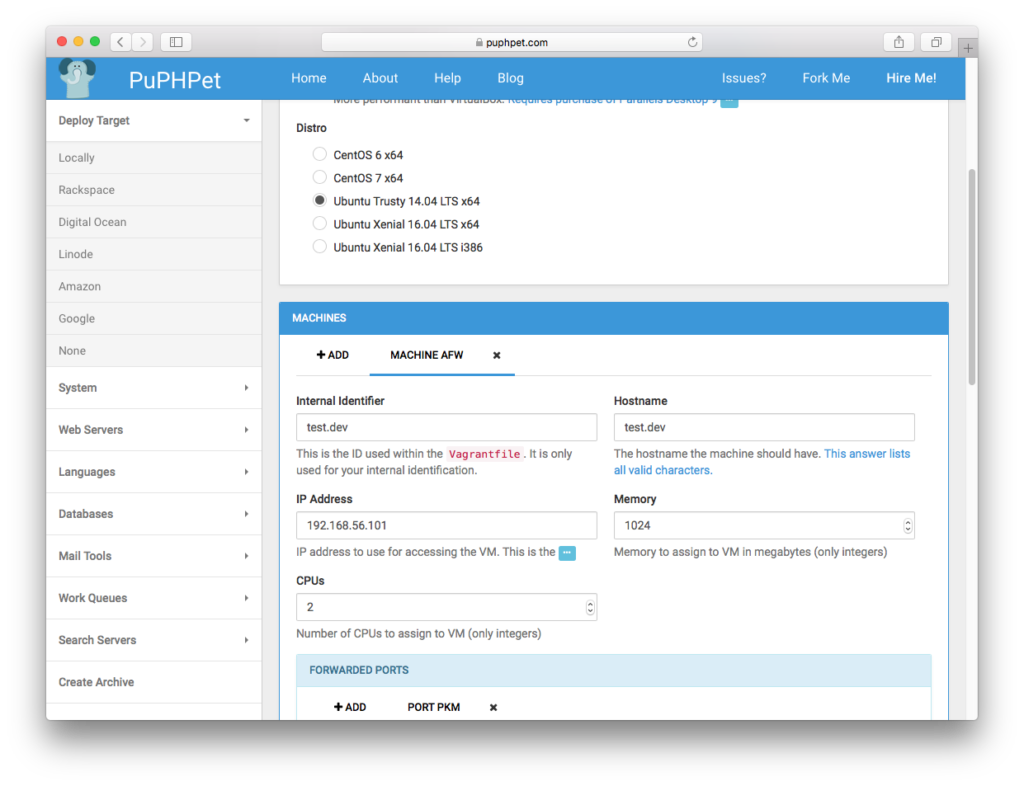Image resolution: width=1024 pixels, height=786 pixels.
Task: Close the MACHINE AFW tab
Action: (496, 355)
